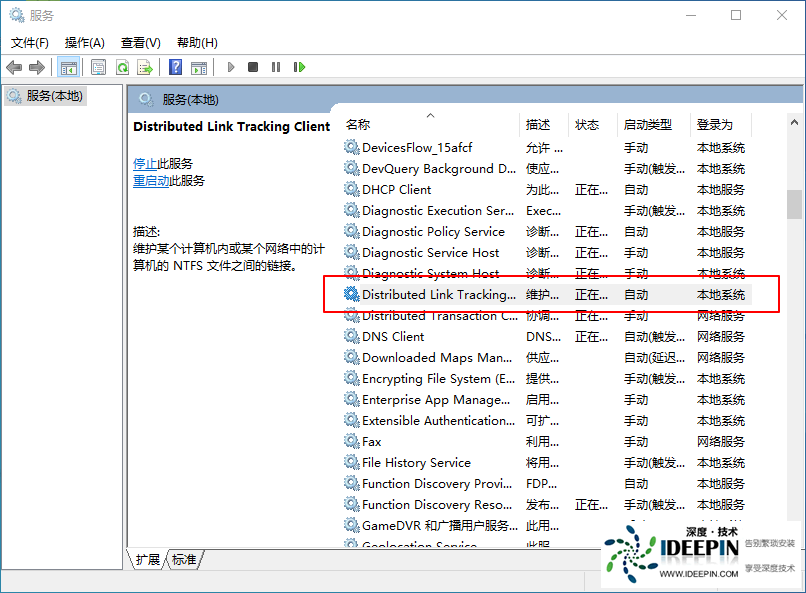Viewport: 806px width, 593px height.
Task: Sort by the 状态 column header
Action: point(593,124)
